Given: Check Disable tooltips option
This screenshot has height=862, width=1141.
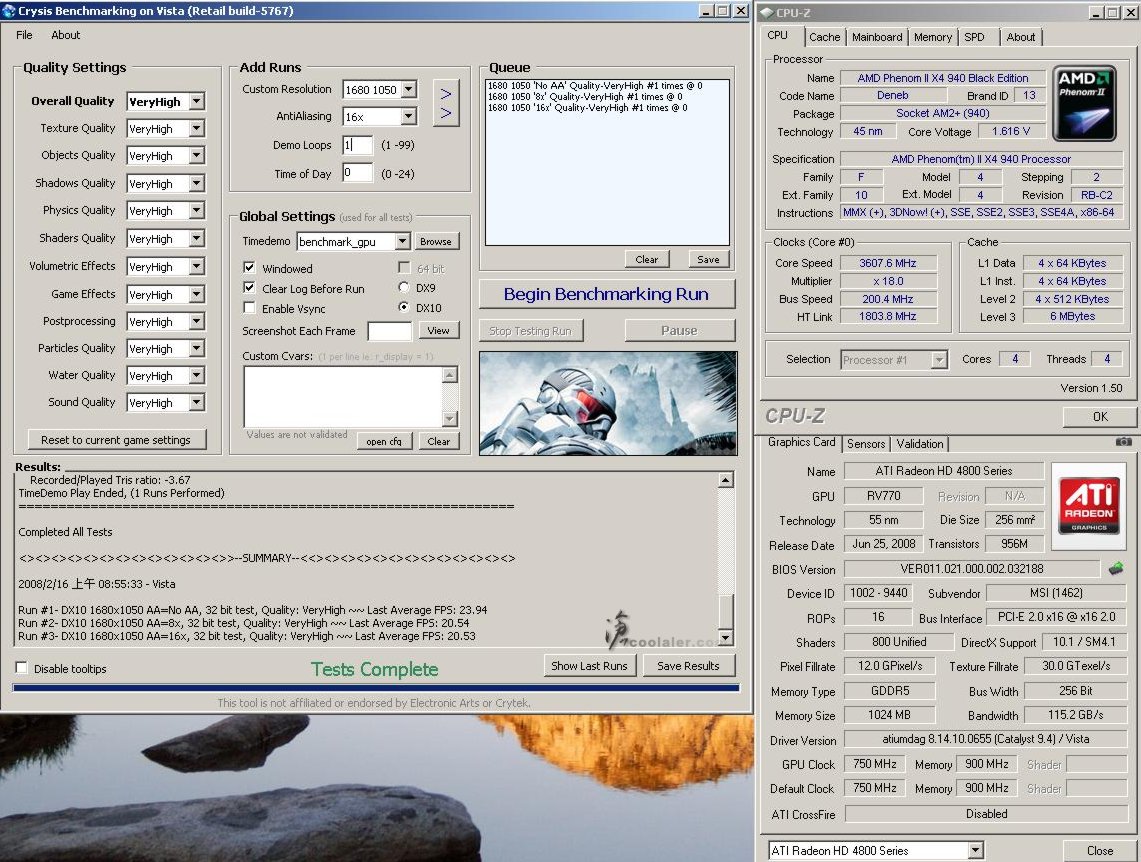Looking at the screenshot, I should pyautogui.click(x=22, y=668).
